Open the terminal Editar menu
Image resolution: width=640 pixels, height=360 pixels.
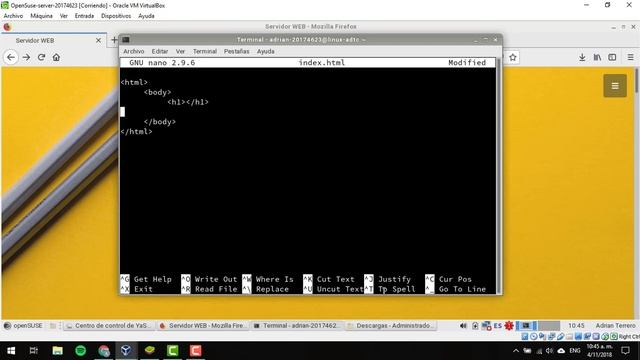coord(160,51)
